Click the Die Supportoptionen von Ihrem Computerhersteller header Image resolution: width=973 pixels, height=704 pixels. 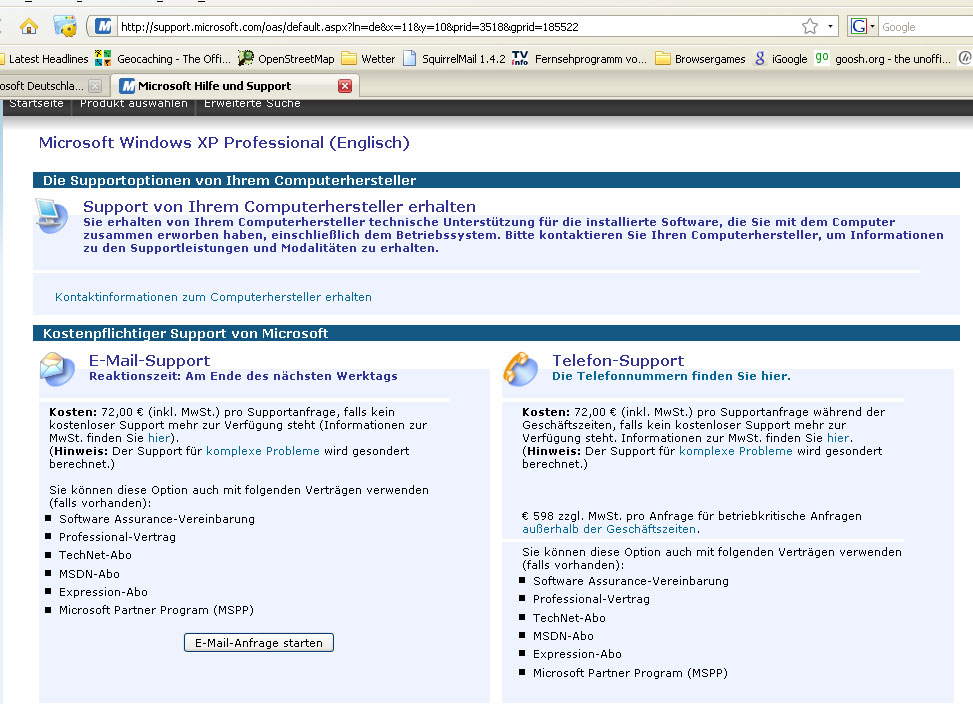point(496,180)
